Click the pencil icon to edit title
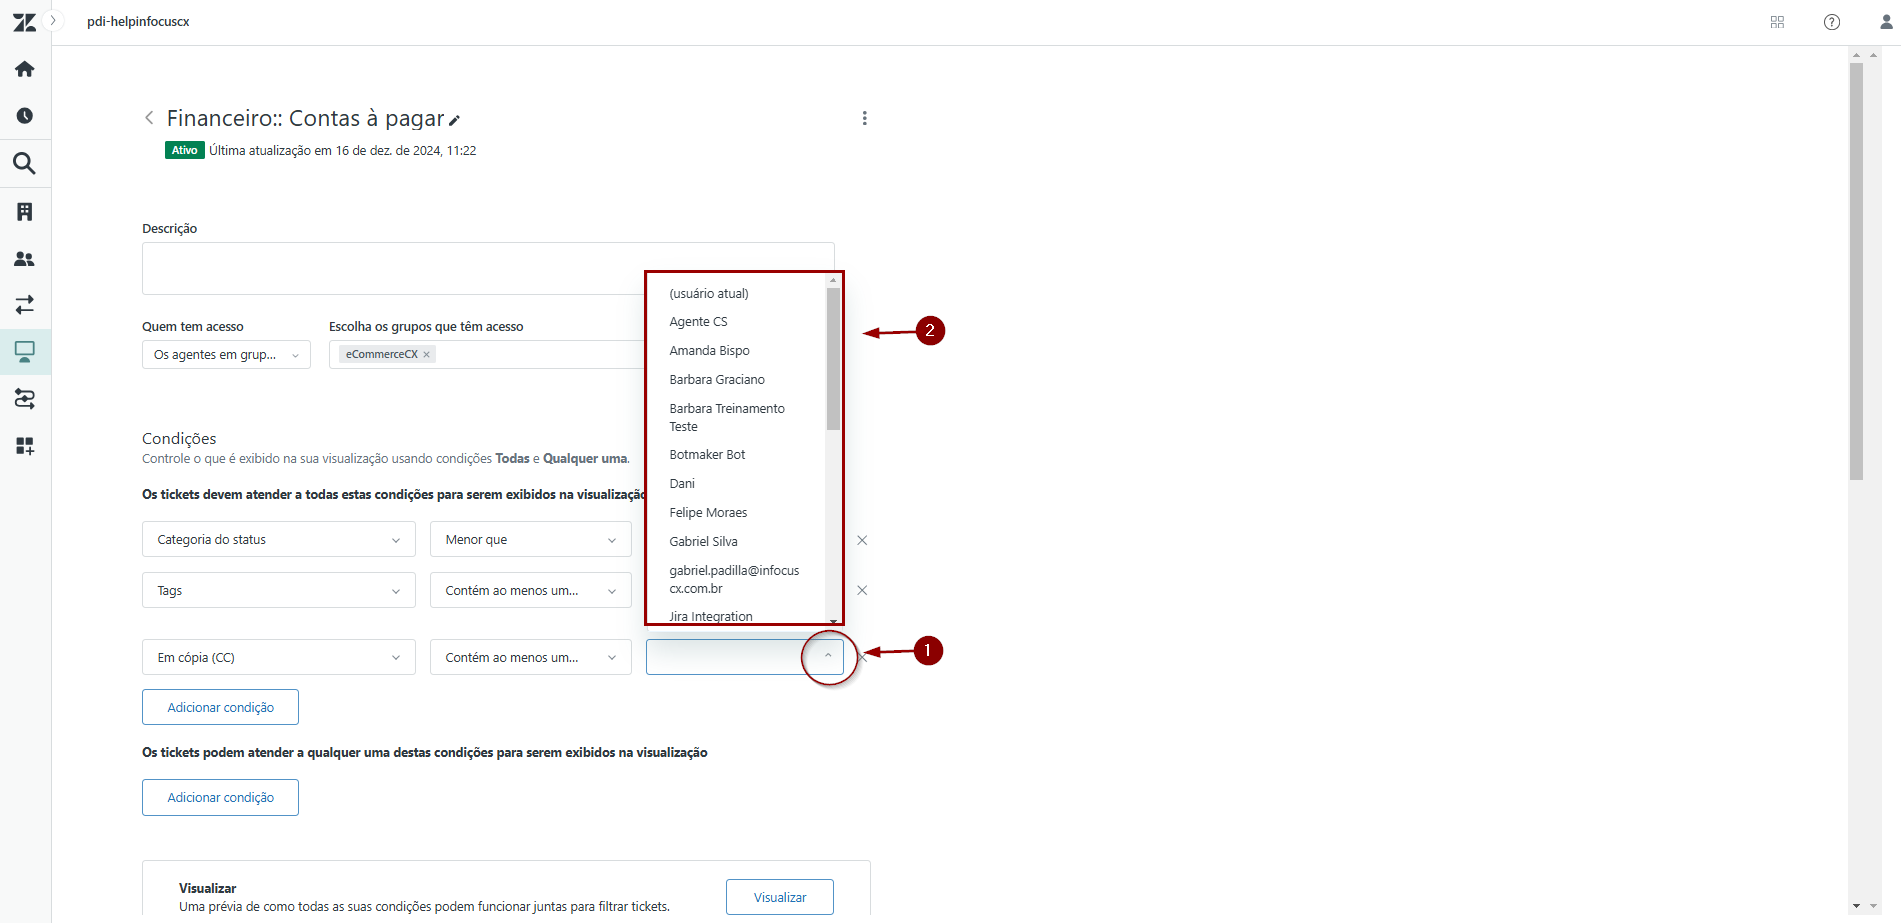The height and width of the screenshot is (923, 1901). [454, 120]
